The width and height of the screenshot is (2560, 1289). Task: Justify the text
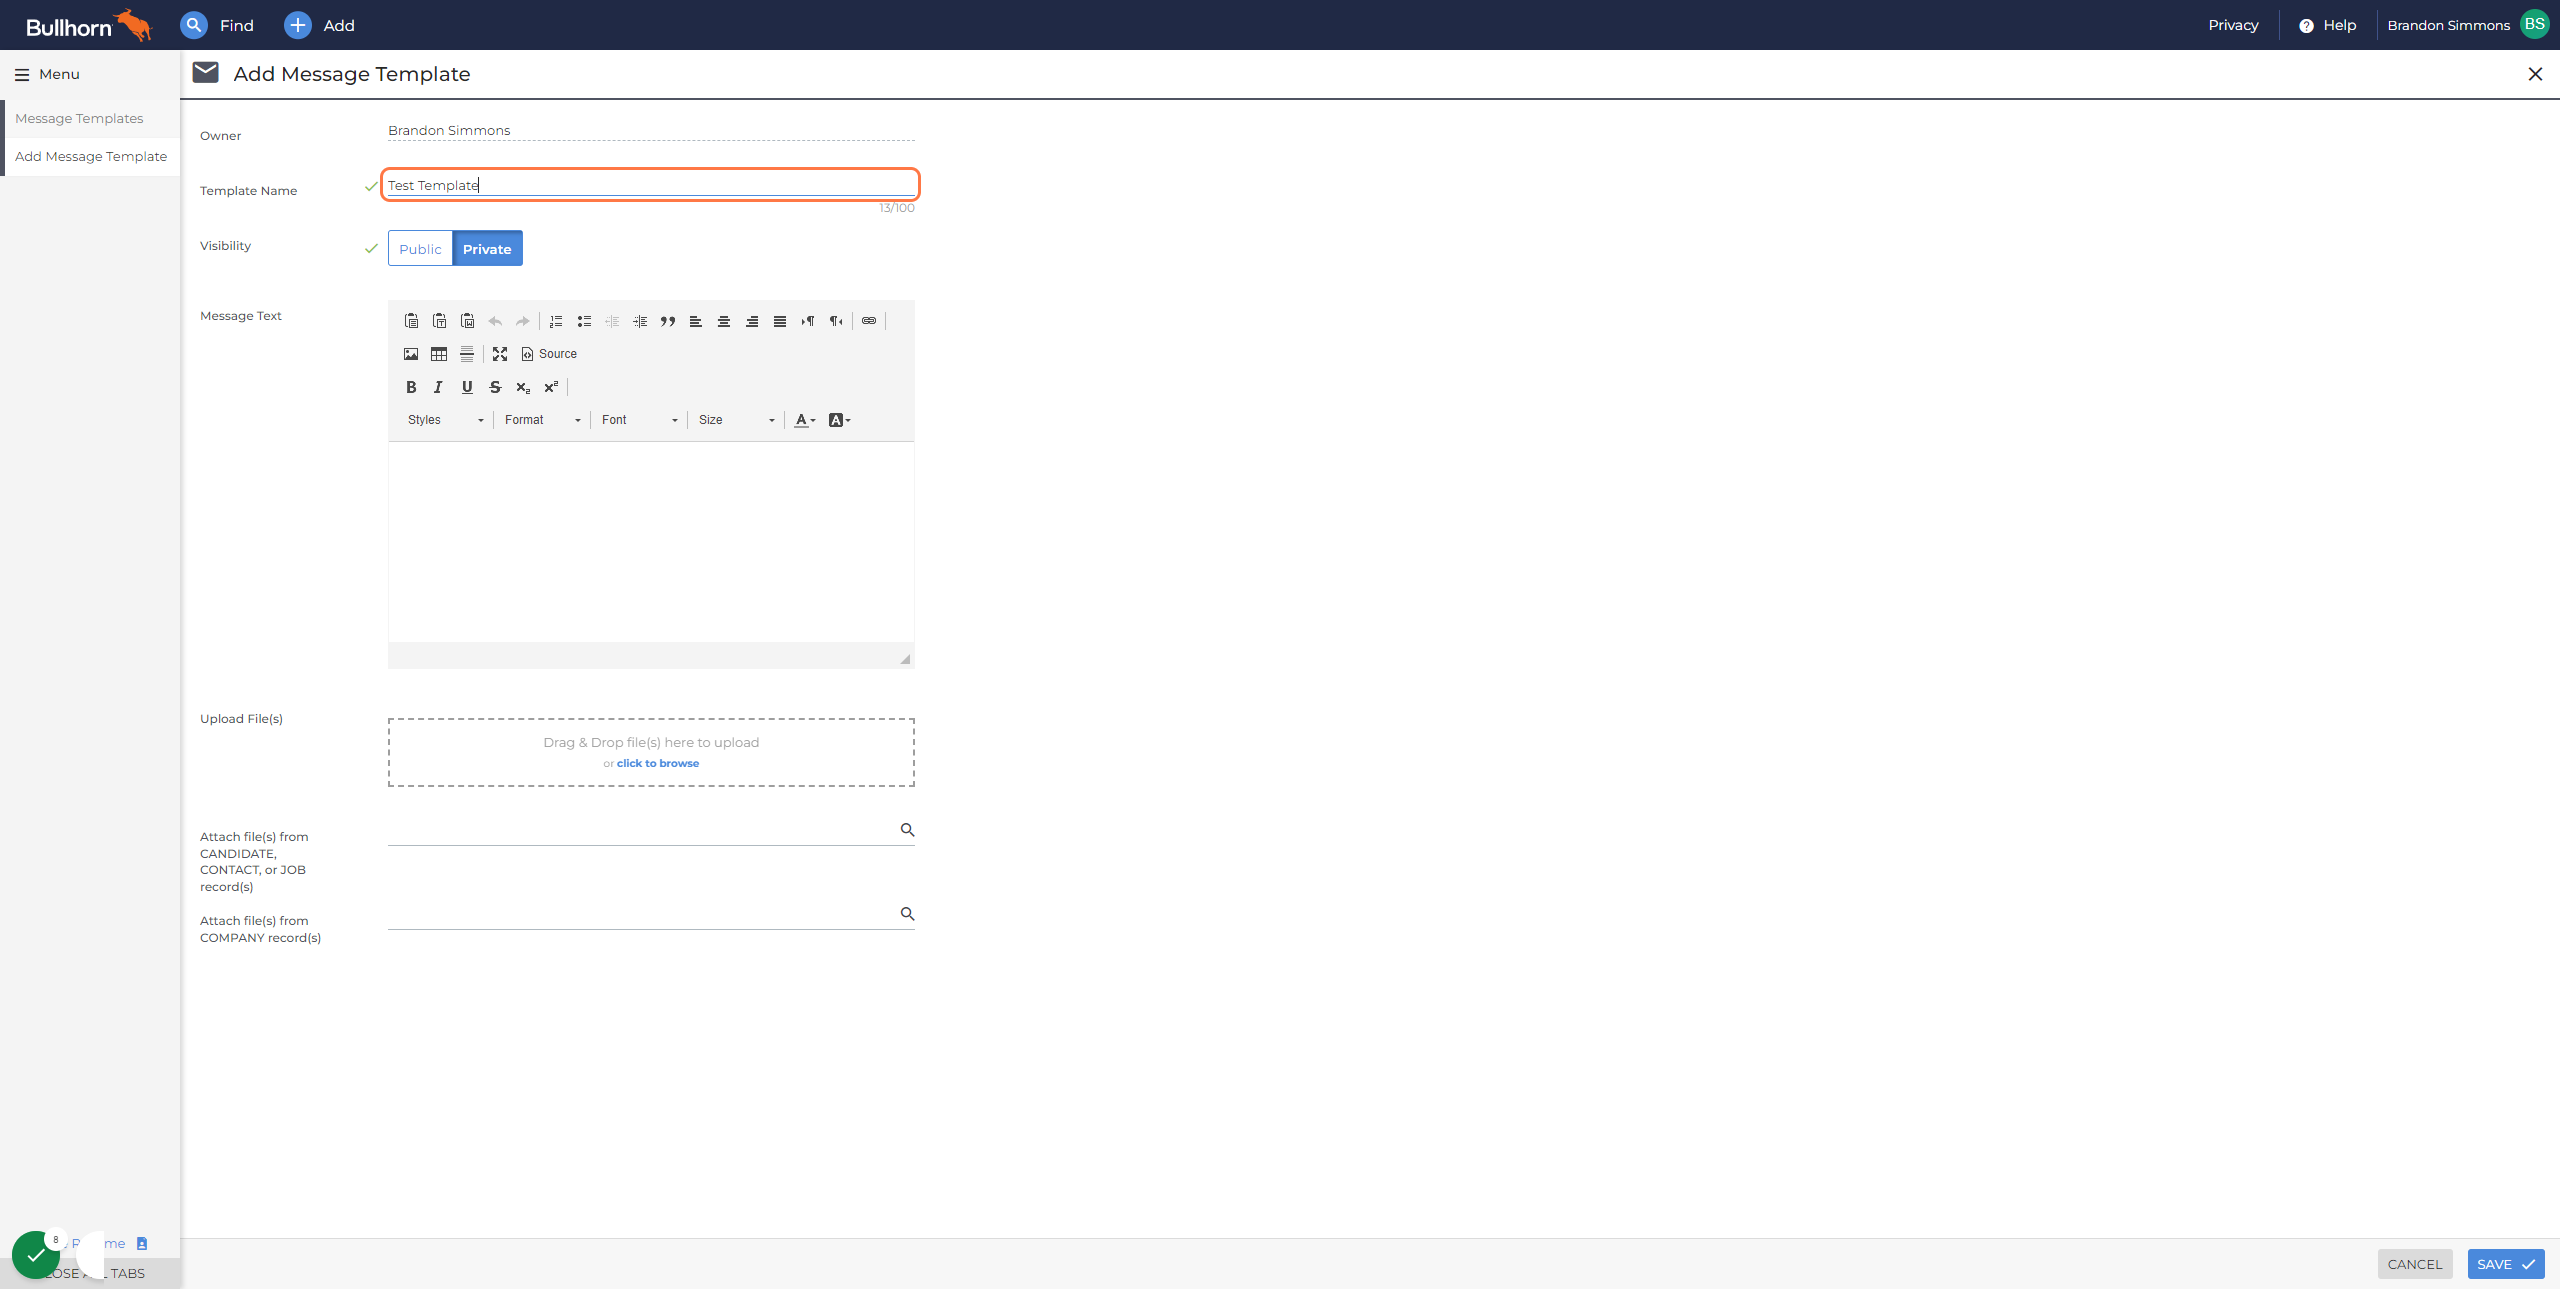(x=780, y=321)
